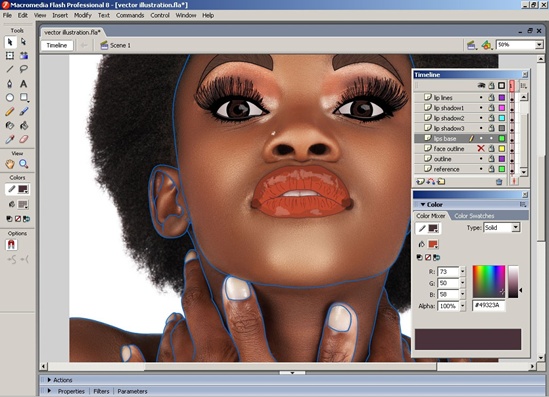Open the B value slider arrow
Image resolution: width=549 pixels, height=397 pixels.
463,294
